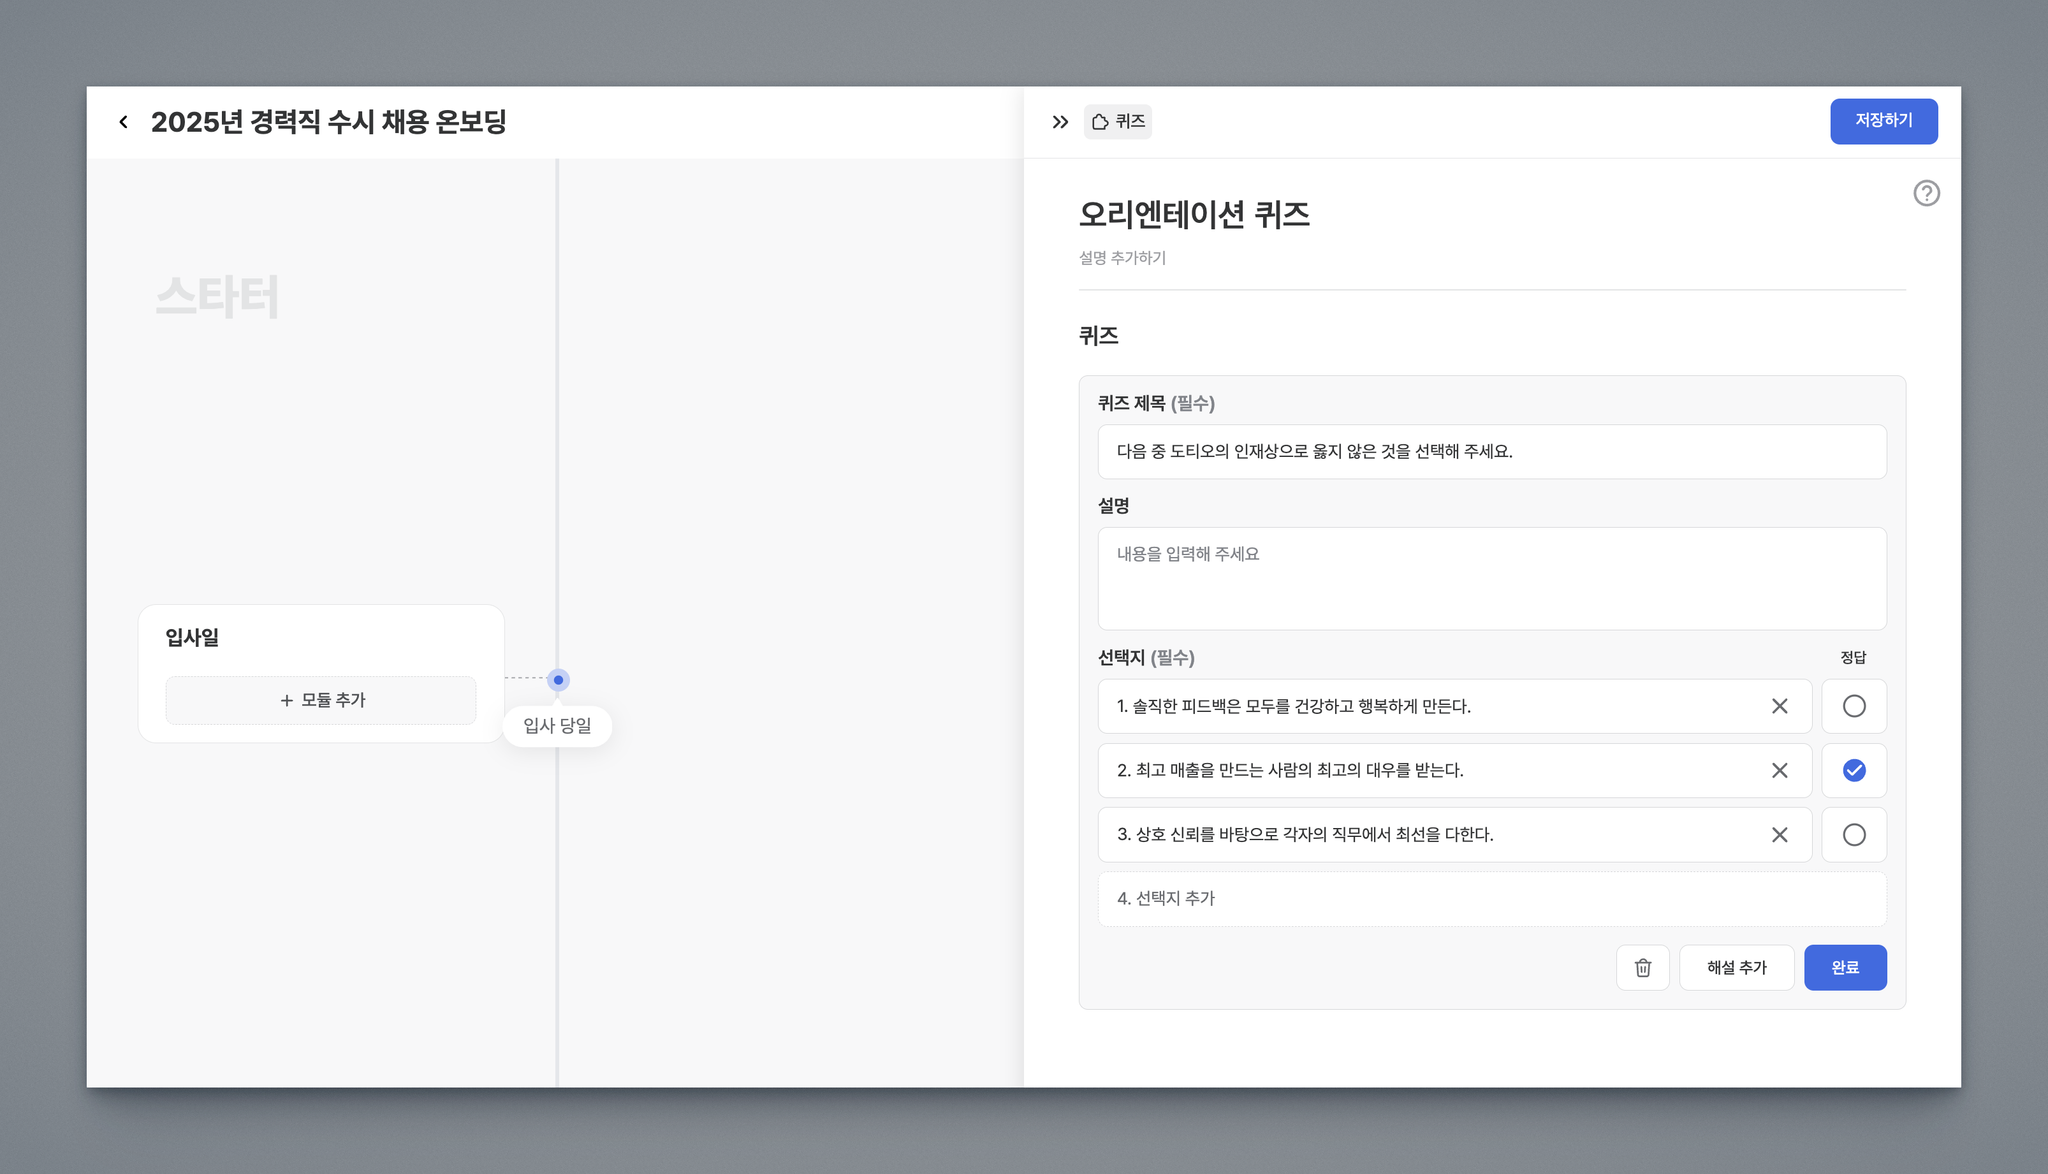Click the quiz title input field
This screenshot has height=1174, width=2048.
pyautogui.click(x=1491, y=451)
